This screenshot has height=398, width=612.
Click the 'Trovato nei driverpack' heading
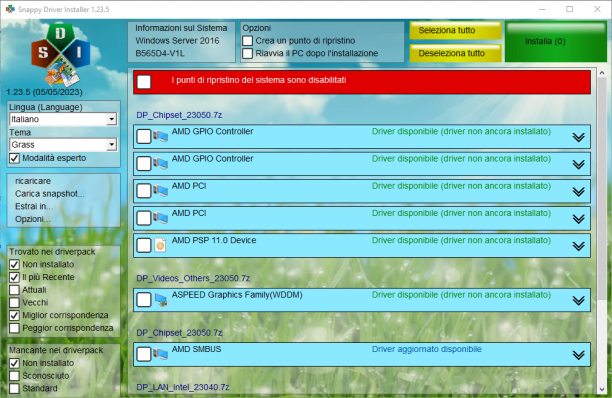tap(52, 252)
